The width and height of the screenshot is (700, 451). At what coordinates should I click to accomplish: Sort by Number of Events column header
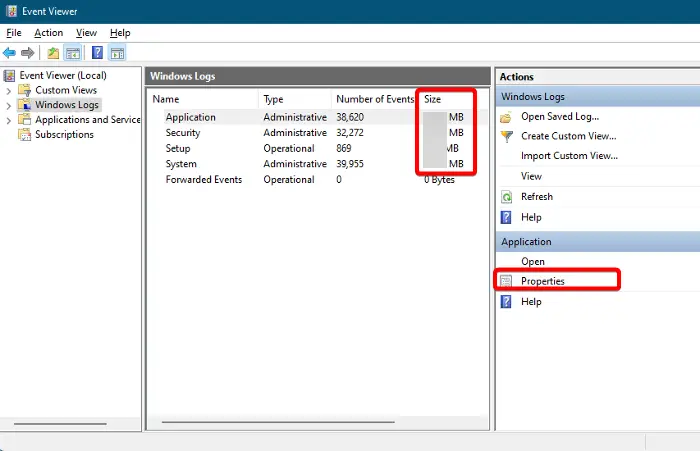point(375,99)
